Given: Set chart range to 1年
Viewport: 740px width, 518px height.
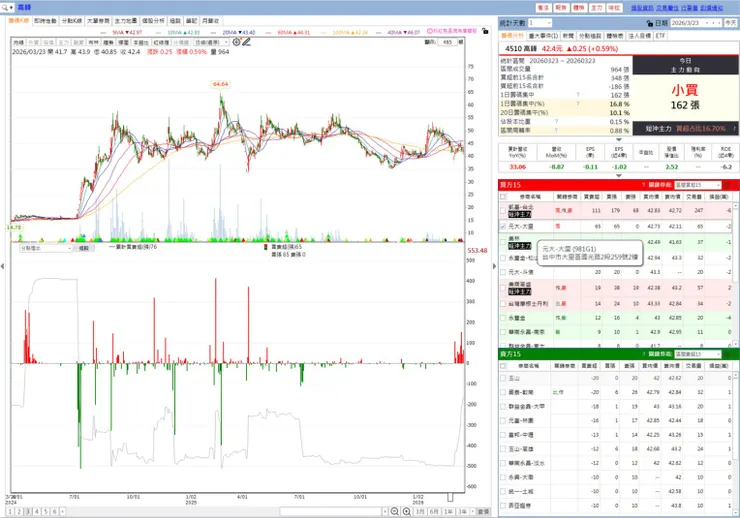Looking at the screenshot, I should coord(448,511).
